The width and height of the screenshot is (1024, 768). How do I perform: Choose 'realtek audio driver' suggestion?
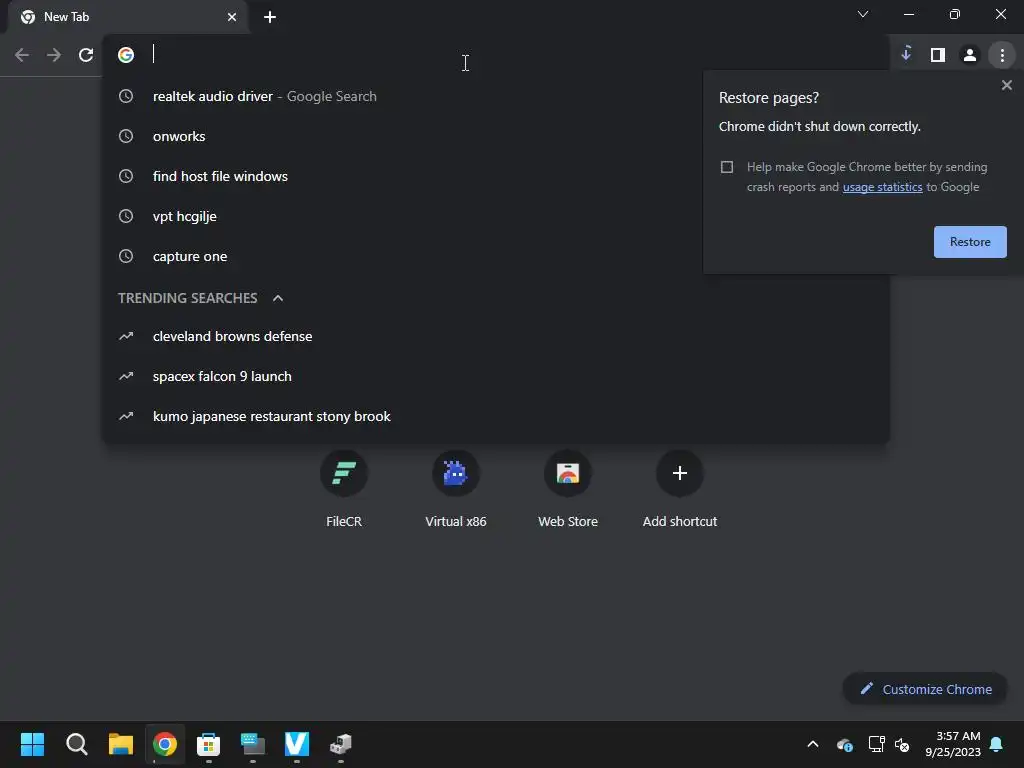(x=496, y=96)
